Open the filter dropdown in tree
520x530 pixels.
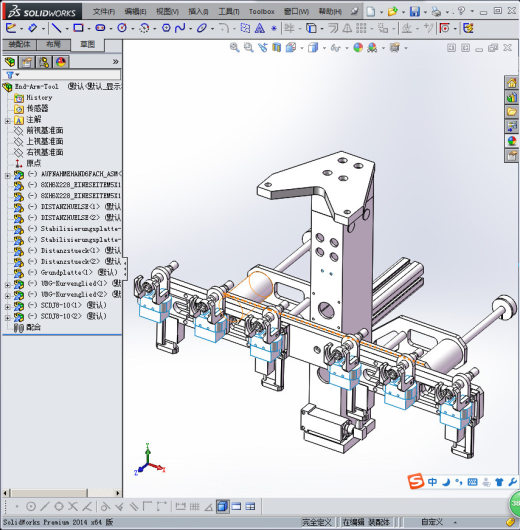(18, 75)
